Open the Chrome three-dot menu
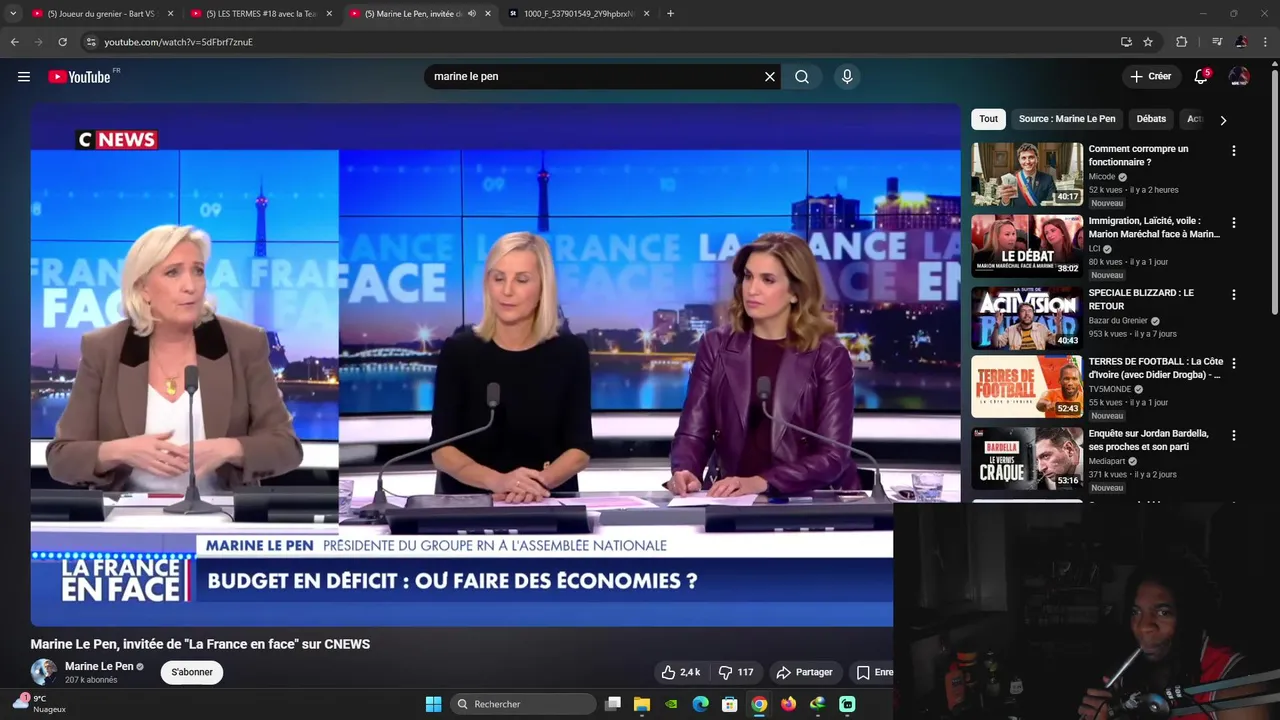 click(1266, 42)
